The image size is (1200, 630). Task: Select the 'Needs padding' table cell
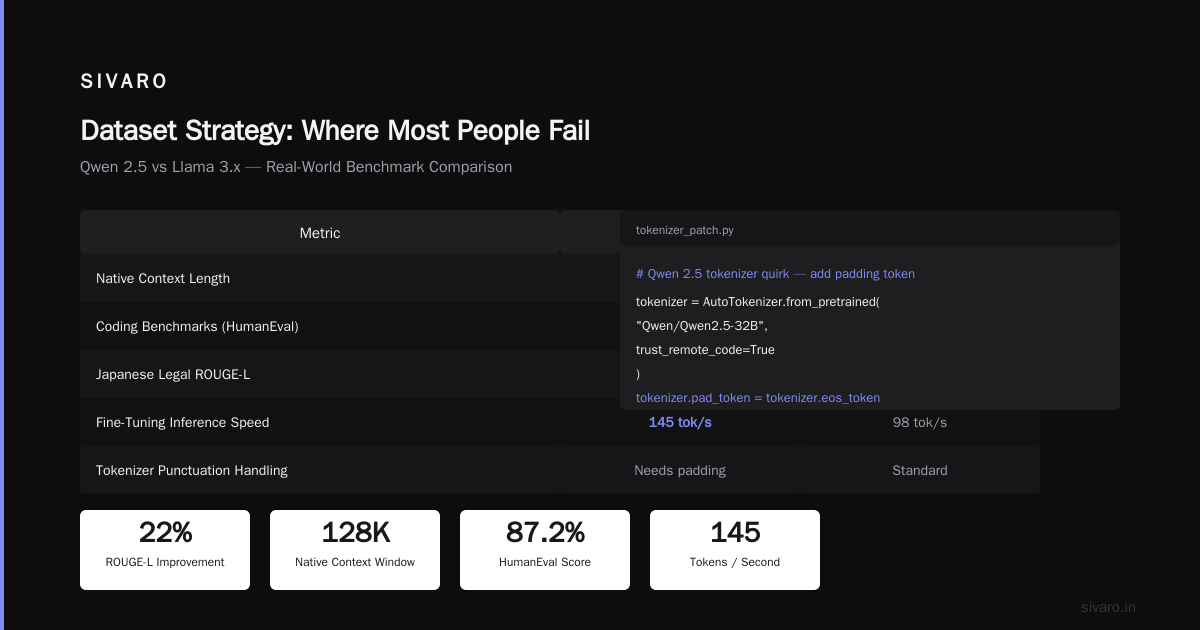680,470
